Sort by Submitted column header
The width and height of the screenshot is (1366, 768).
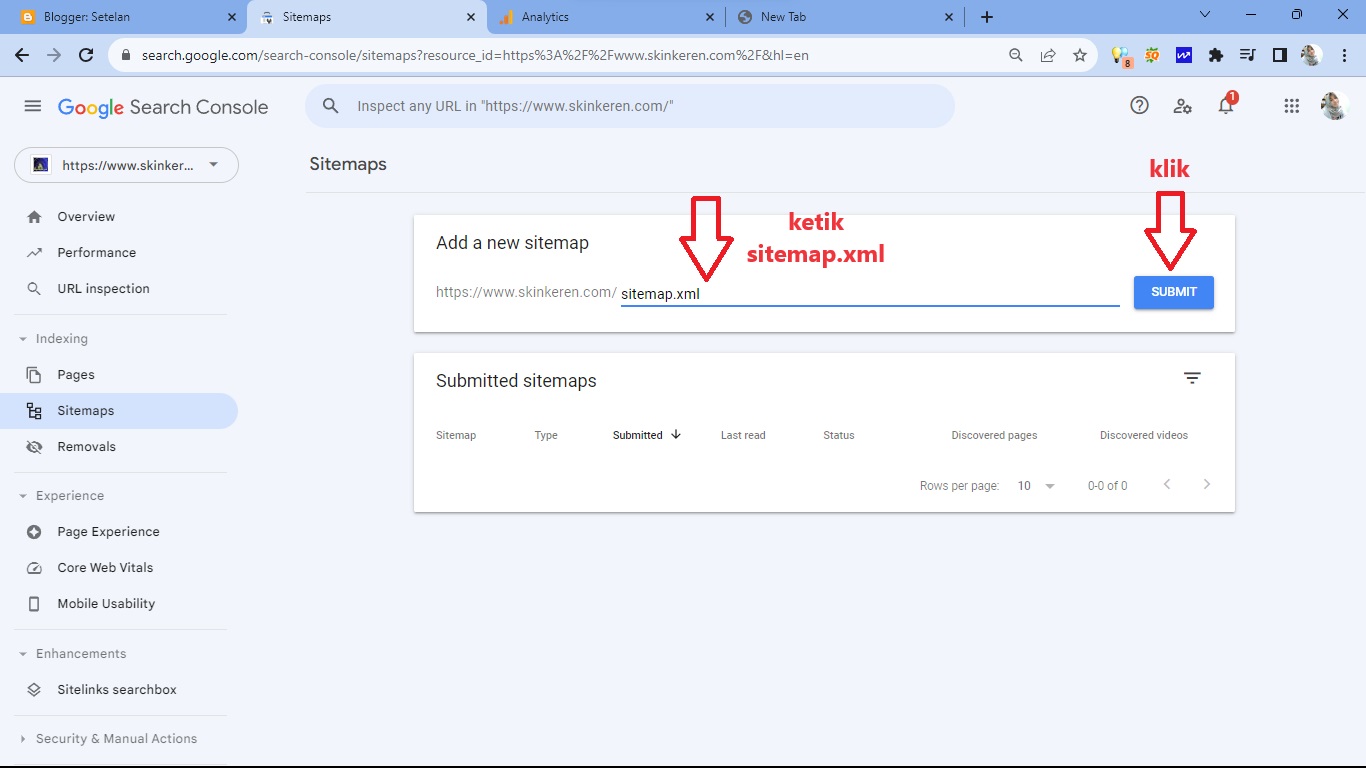(x=647, y=435)
